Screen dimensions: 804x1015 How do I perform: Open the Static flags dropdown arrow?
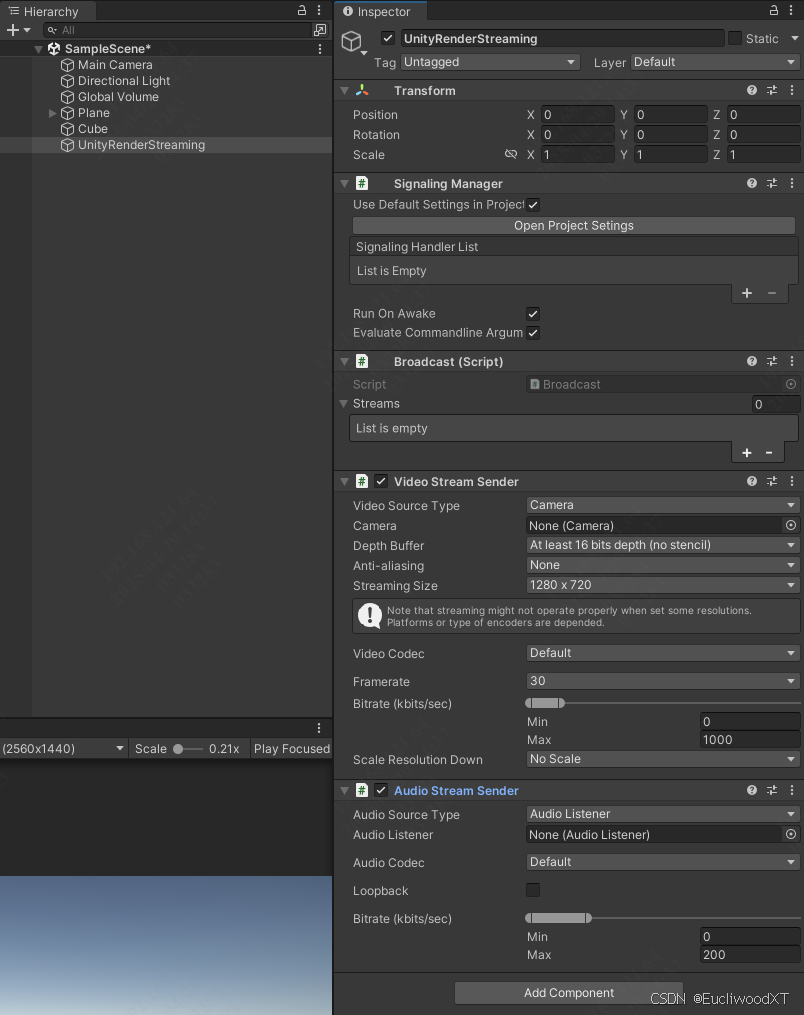(x=794, y=39)
